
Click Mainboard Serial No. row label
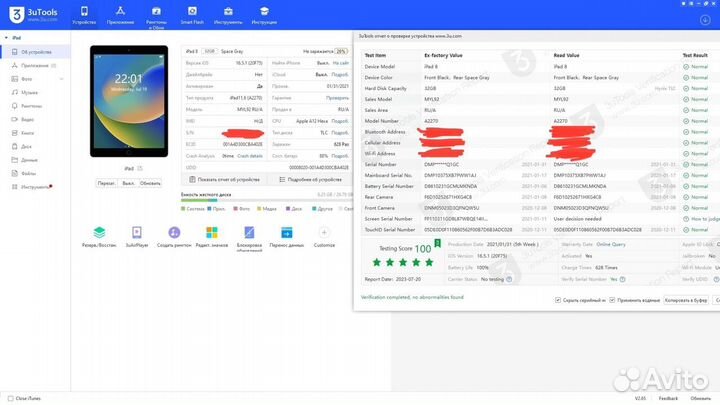388,175
